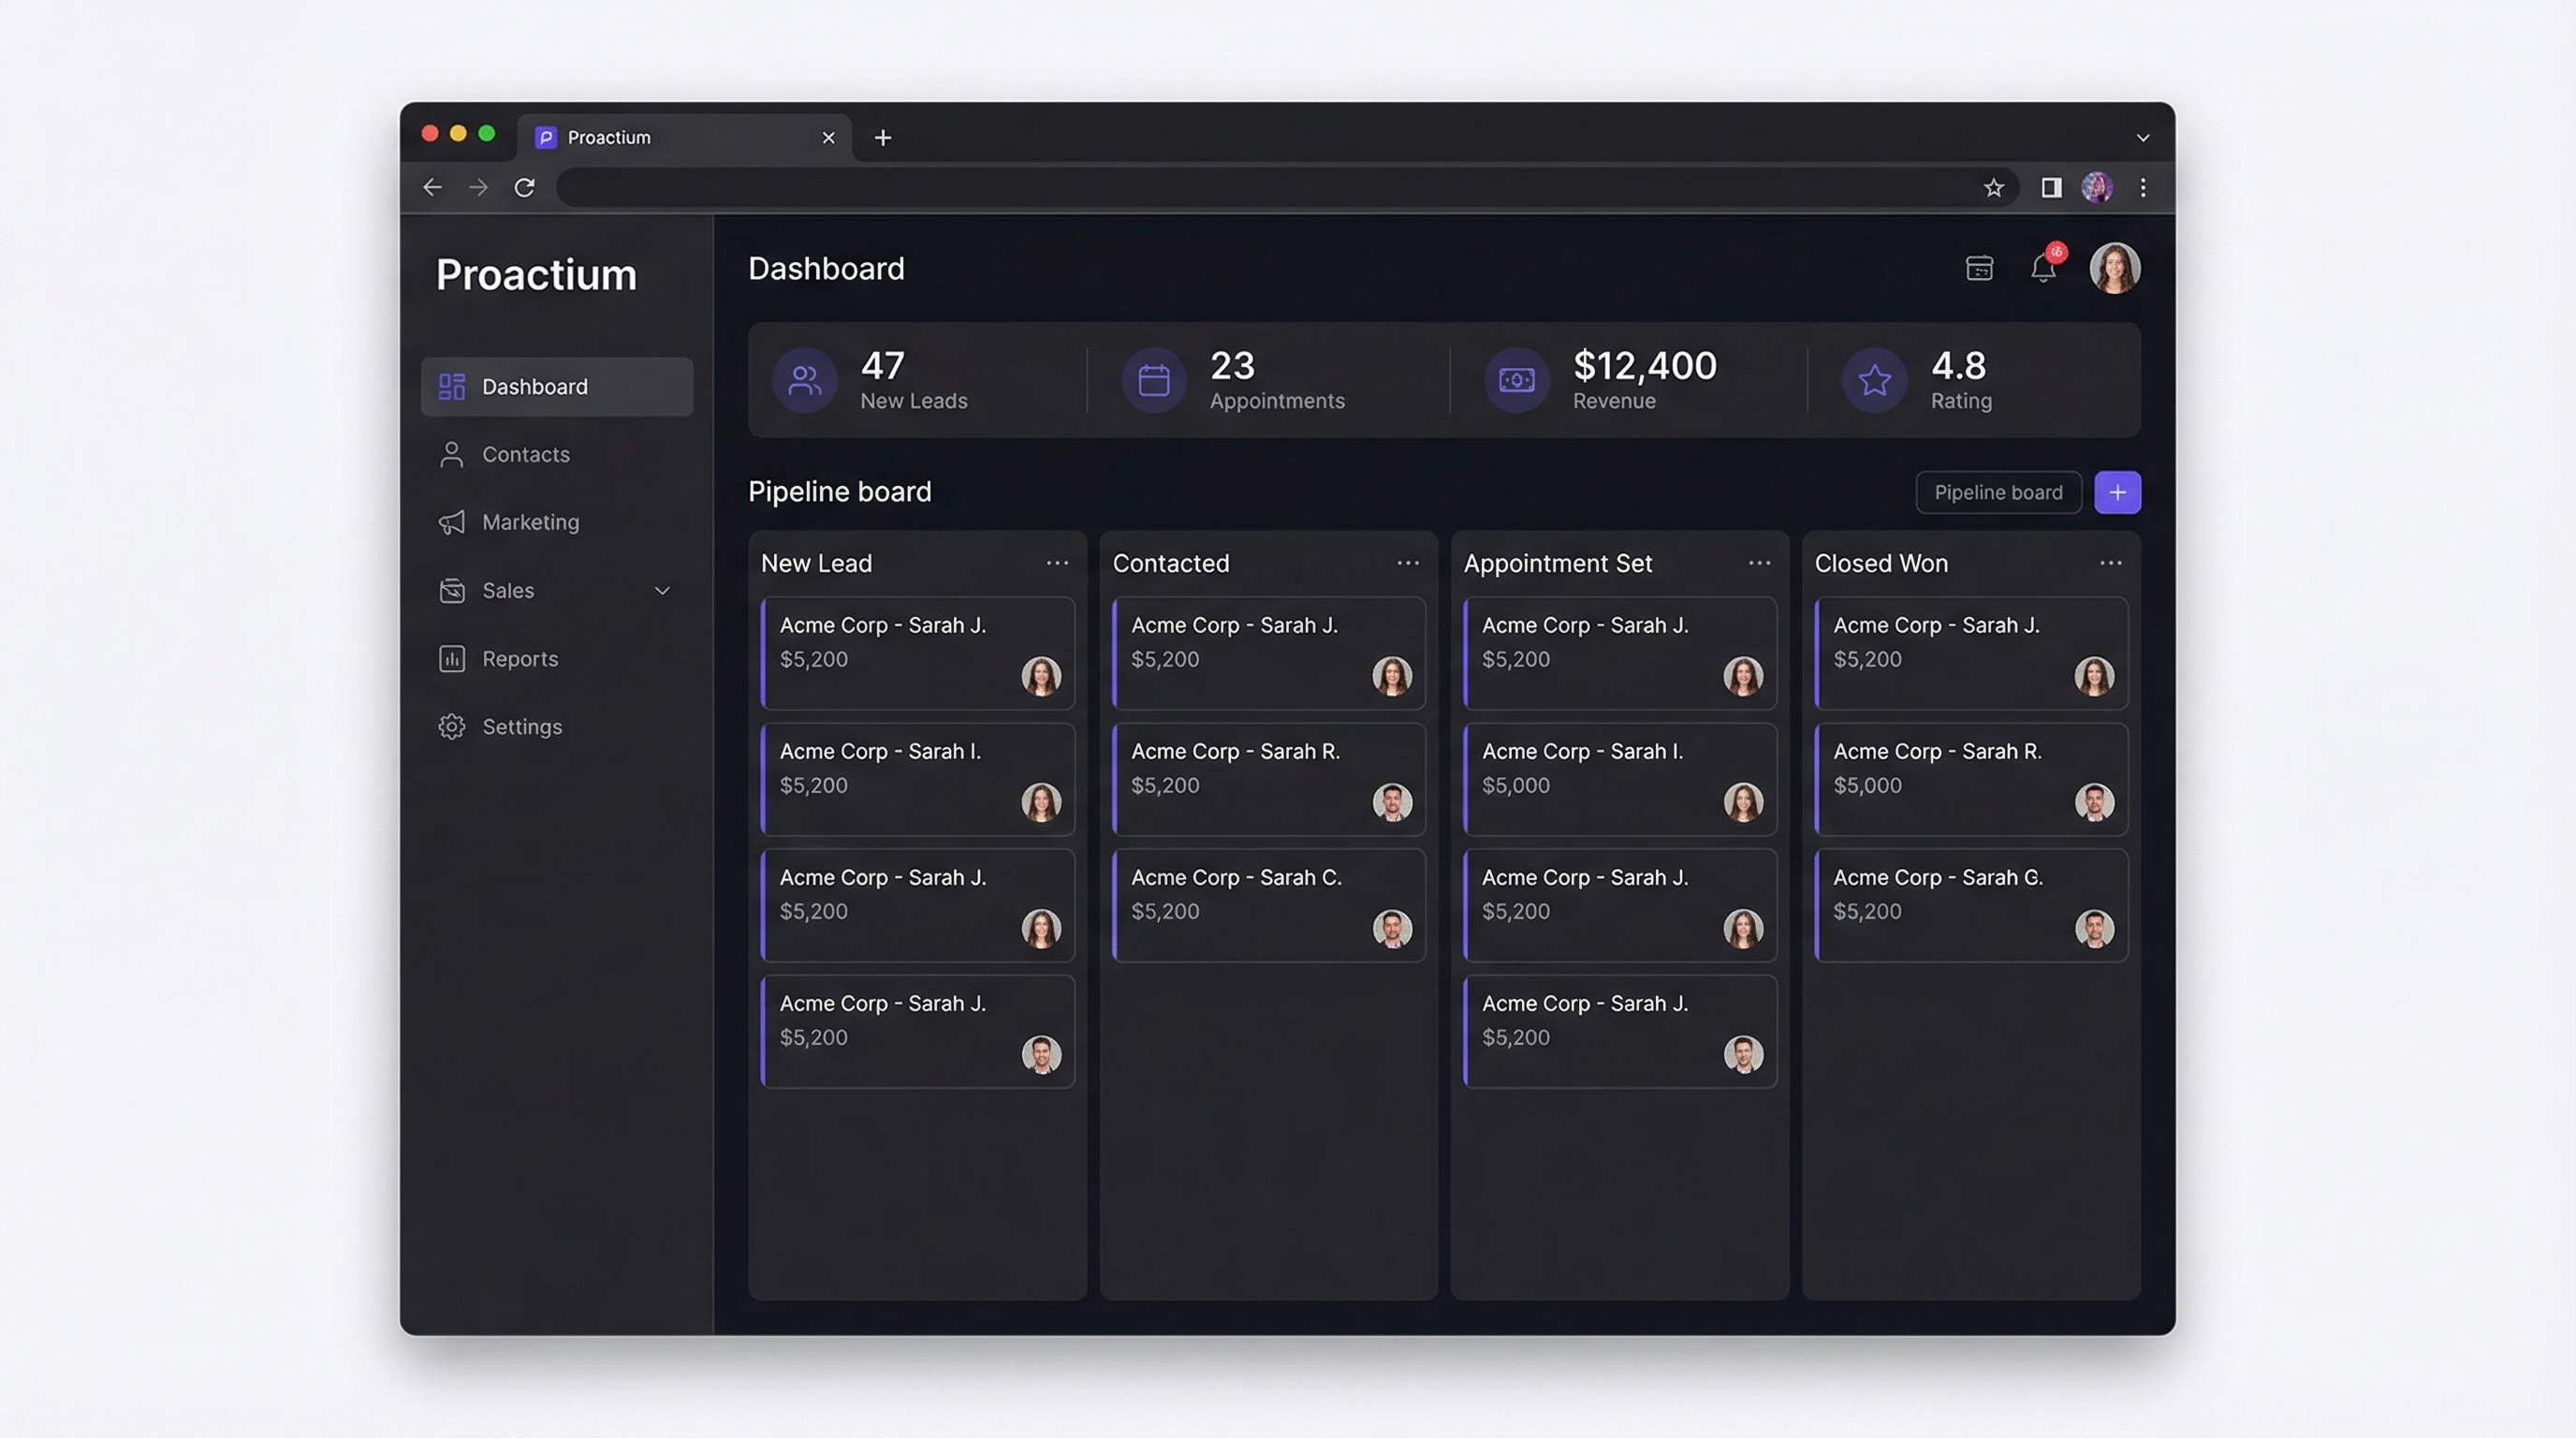The width and height of the screenshot is (2576, 1438).
Task: Open the Closed Won column options menu
Action: (x=2109, y=563)
